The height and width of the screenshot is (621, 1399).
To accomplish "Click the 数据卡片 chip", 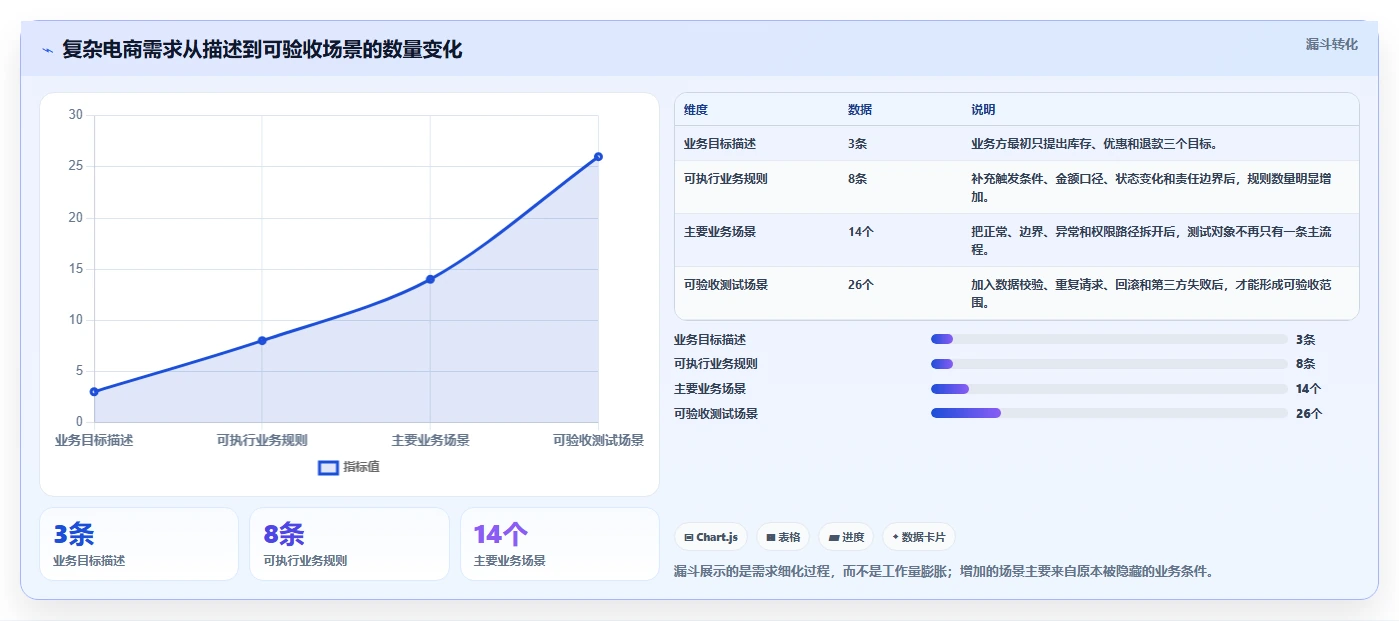I will point(917,537).
